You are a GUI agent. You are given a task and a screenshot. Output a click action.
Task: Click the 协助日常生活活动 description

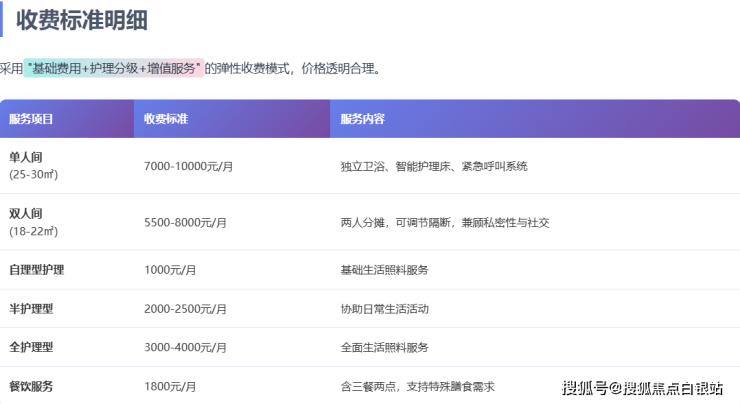click(x=384, y=309)
